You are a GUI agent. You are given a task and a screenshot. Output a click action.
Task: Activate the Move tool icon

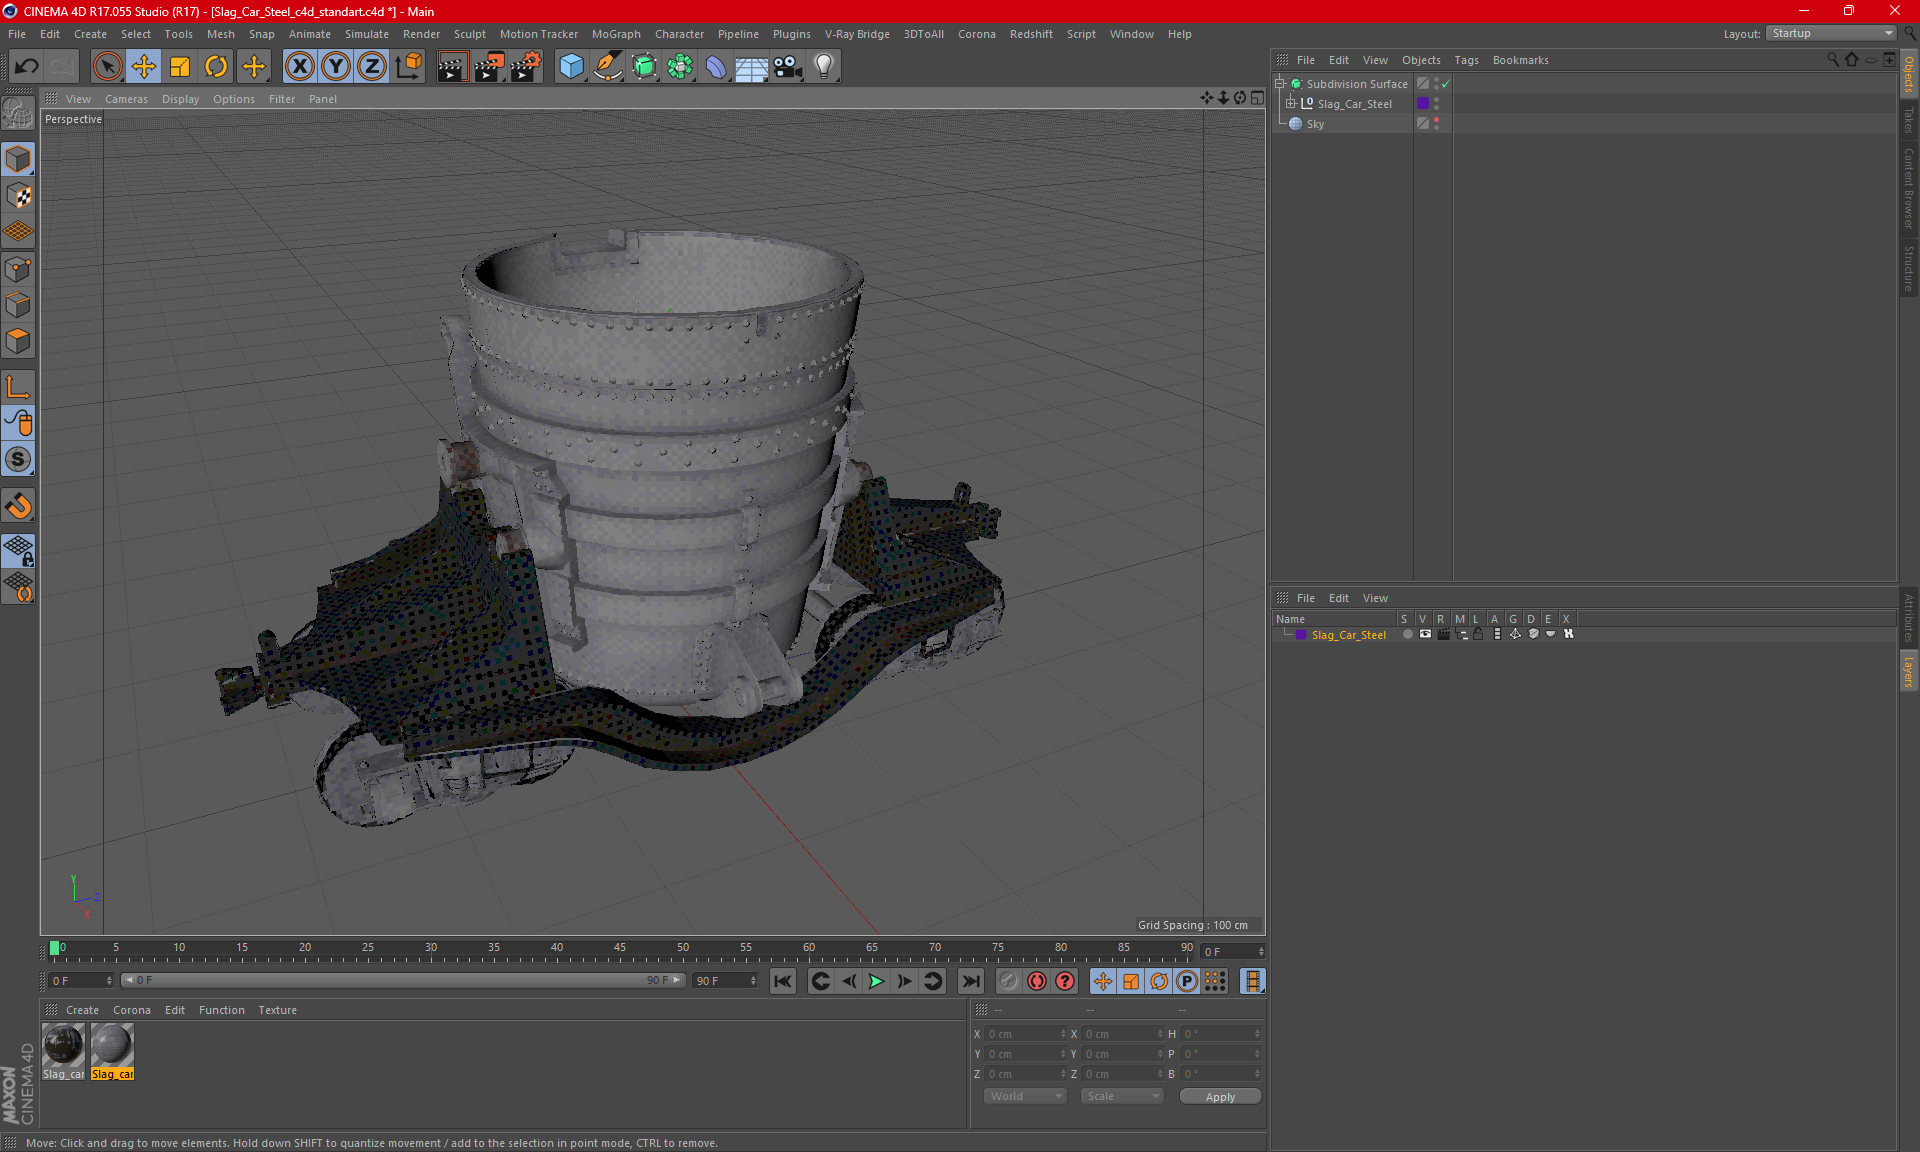144,67
